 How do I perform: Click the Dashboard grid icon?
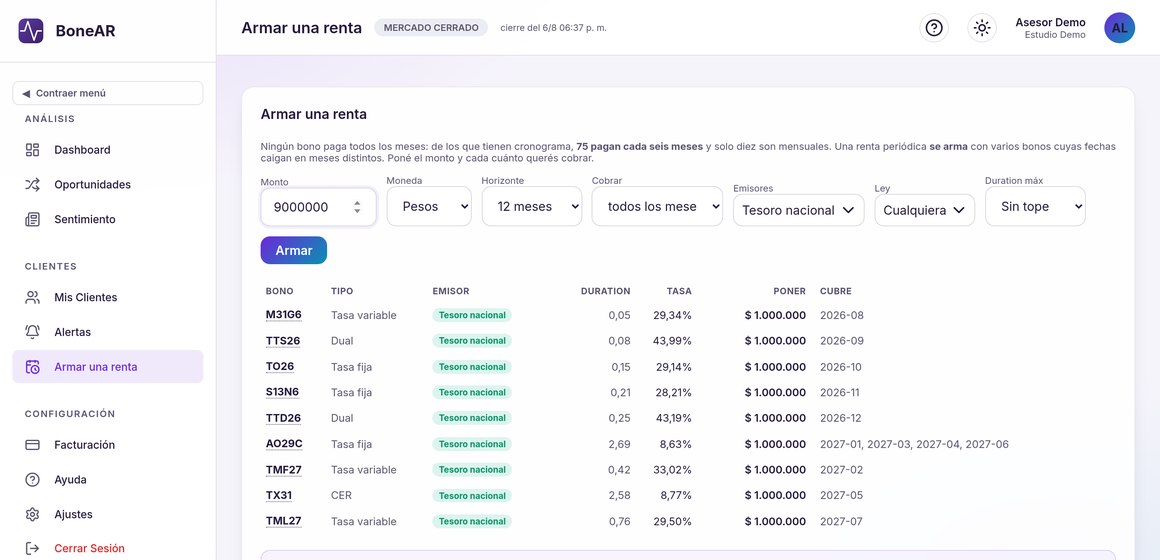33,150
